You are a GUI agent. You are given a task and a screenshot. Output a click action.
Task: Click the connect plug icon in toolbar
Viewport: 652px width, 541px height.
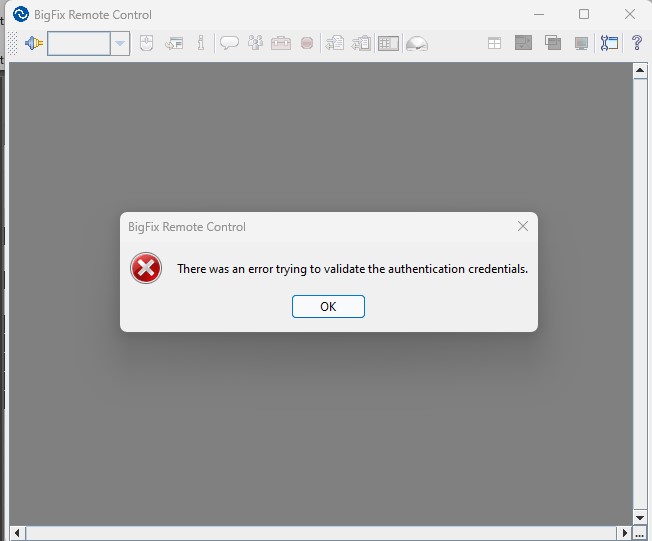[34, 43]
